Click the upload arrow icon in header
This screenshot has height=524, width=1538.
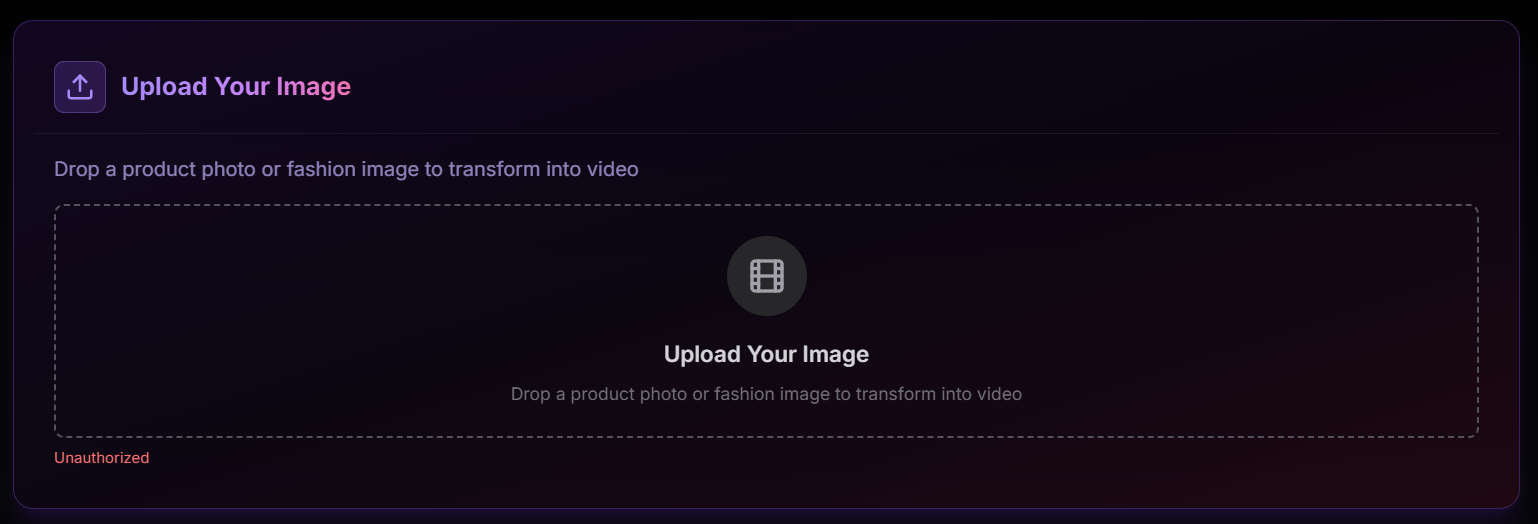click(80, 87)
